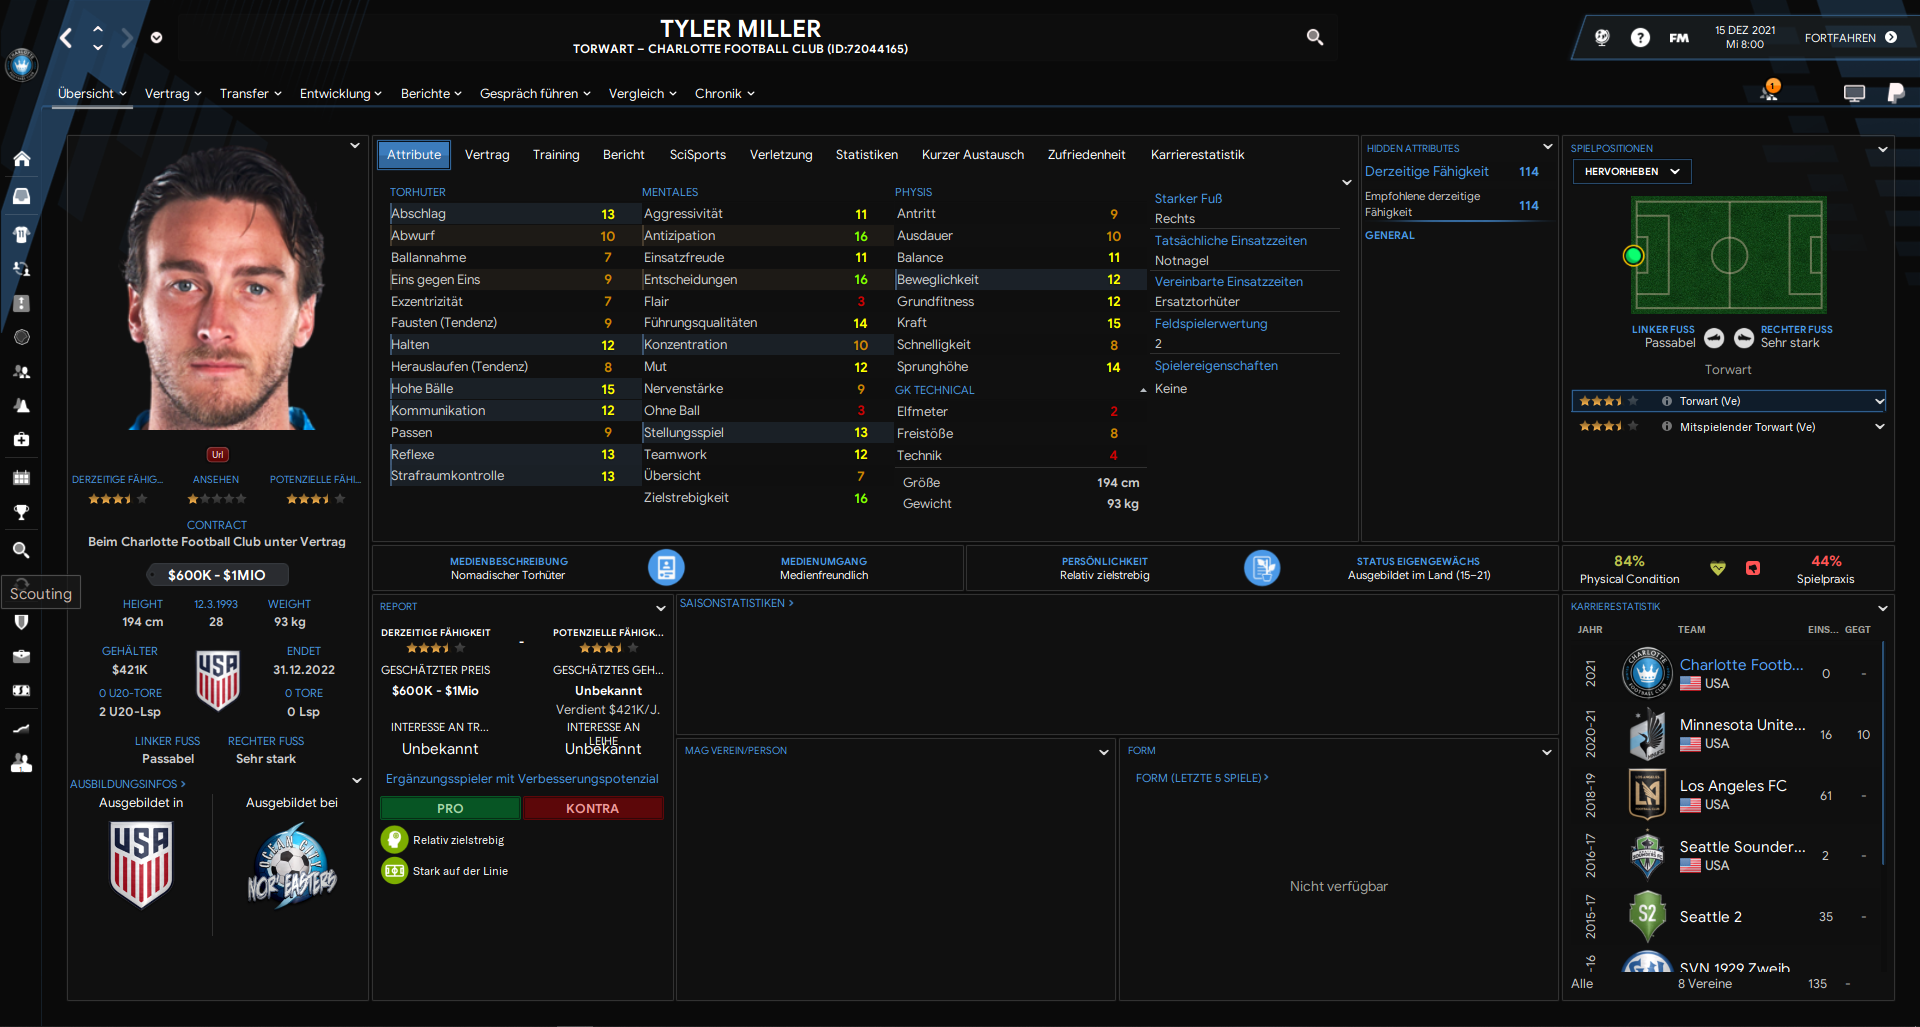Click the monitor display icon at top right
Image resolution: width=1920 pixels, height=1027 pixels.
pos(1854,93)
